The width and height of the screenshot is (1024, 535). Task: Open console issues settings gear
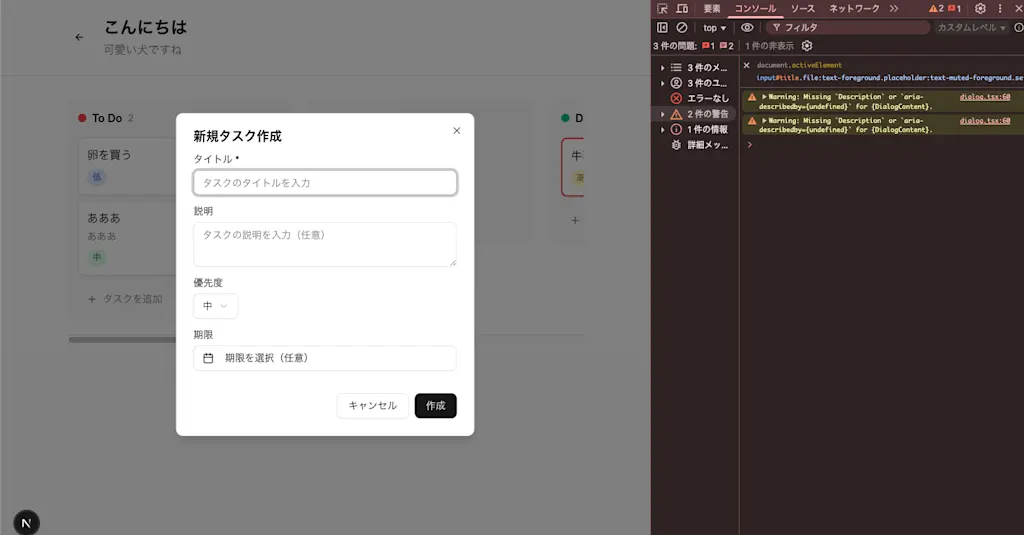(x=807, y=46)
